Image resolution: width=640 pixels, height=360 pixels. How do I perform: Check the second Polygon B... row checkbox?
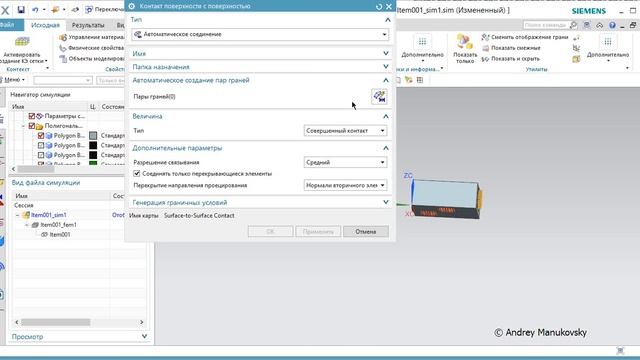(x=41, y=145)
